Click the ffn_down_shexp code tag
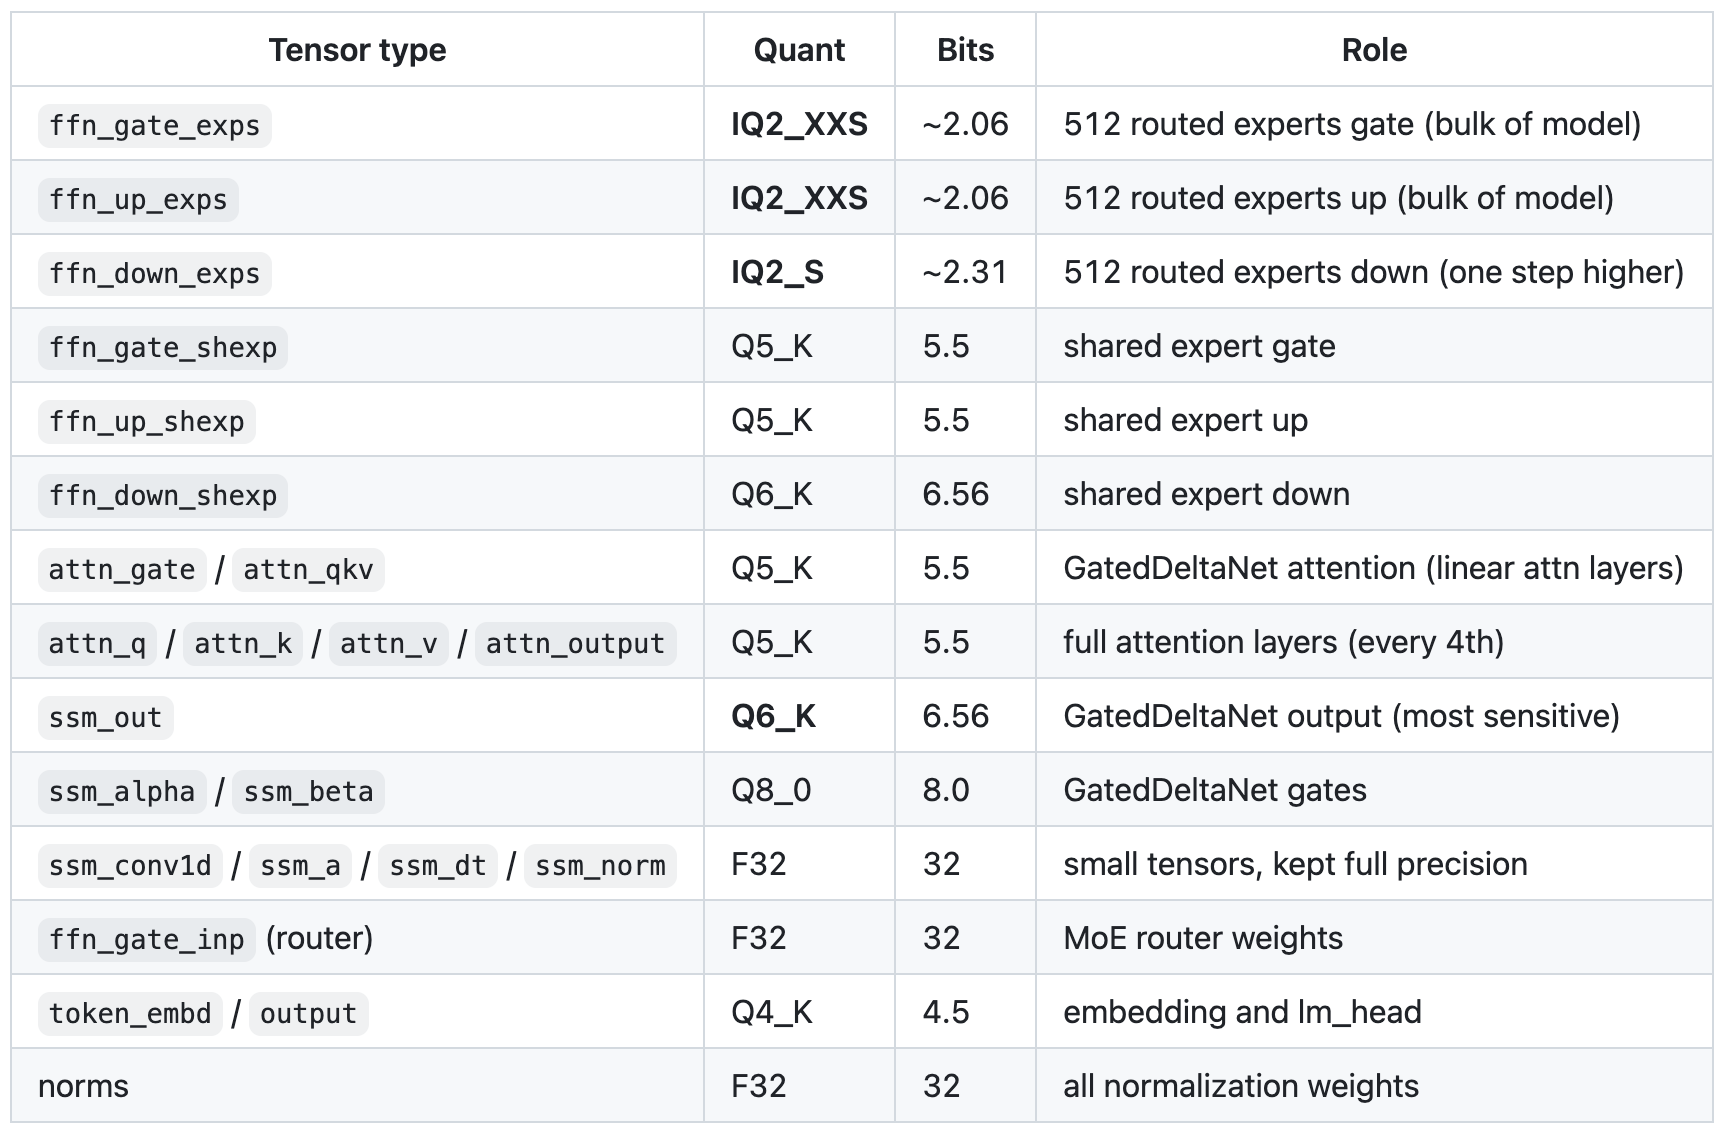The image size is (1724, 1132). 163,496
